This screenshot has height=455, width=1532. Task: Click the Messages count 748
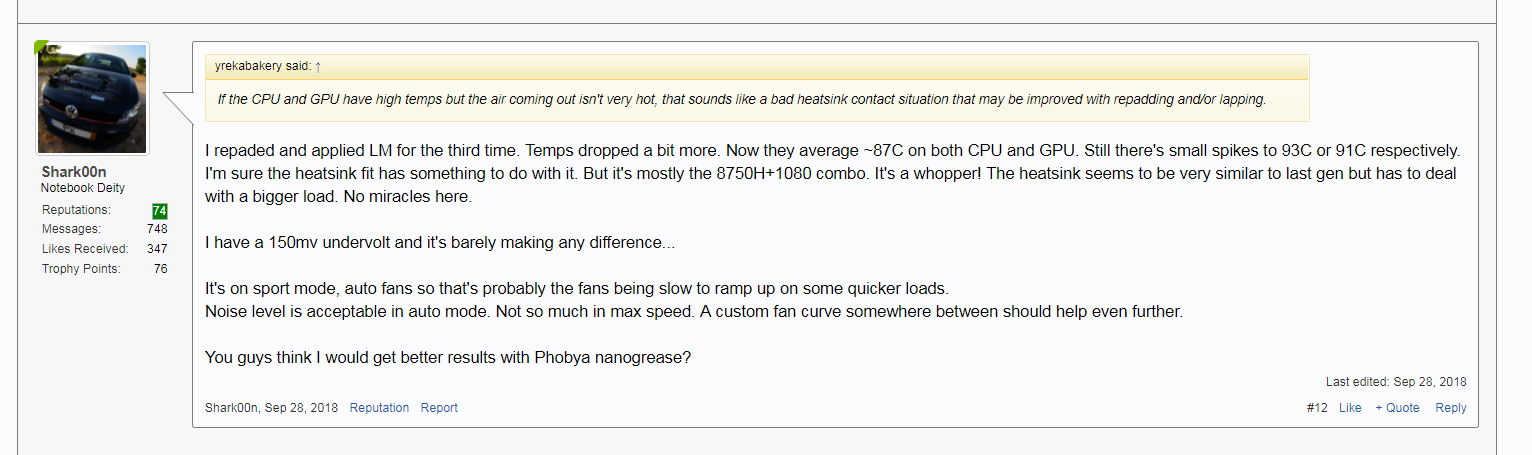tap(157, 229)
